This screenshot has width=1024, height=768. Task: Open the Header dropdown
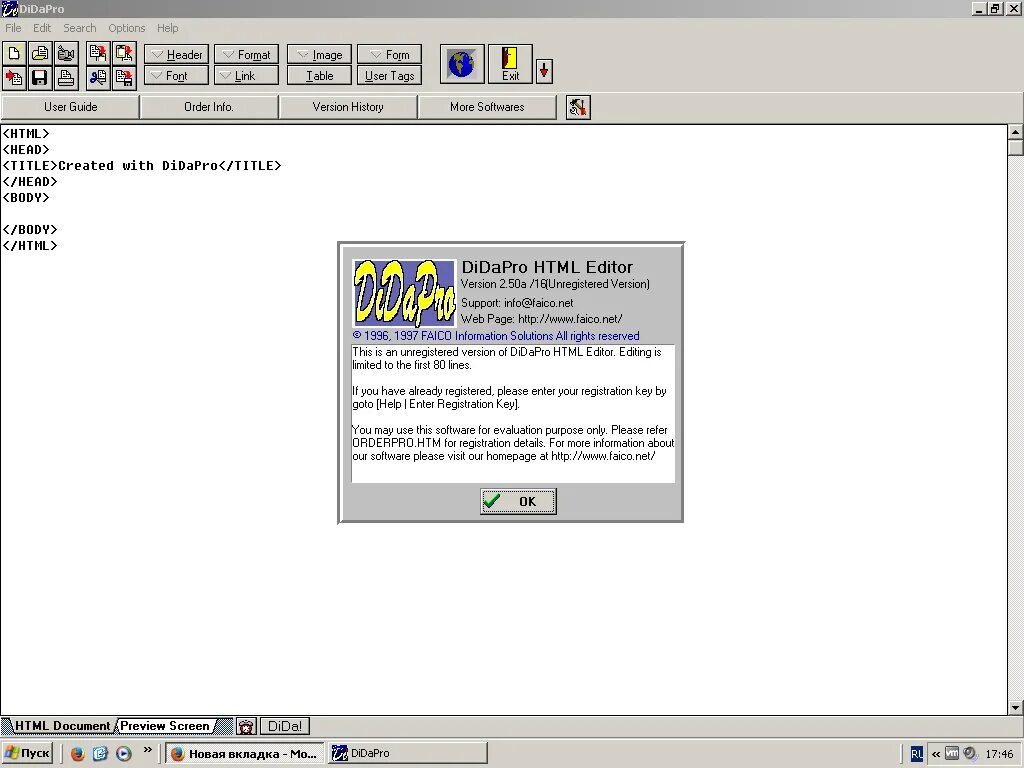click(x=176, y=55)
